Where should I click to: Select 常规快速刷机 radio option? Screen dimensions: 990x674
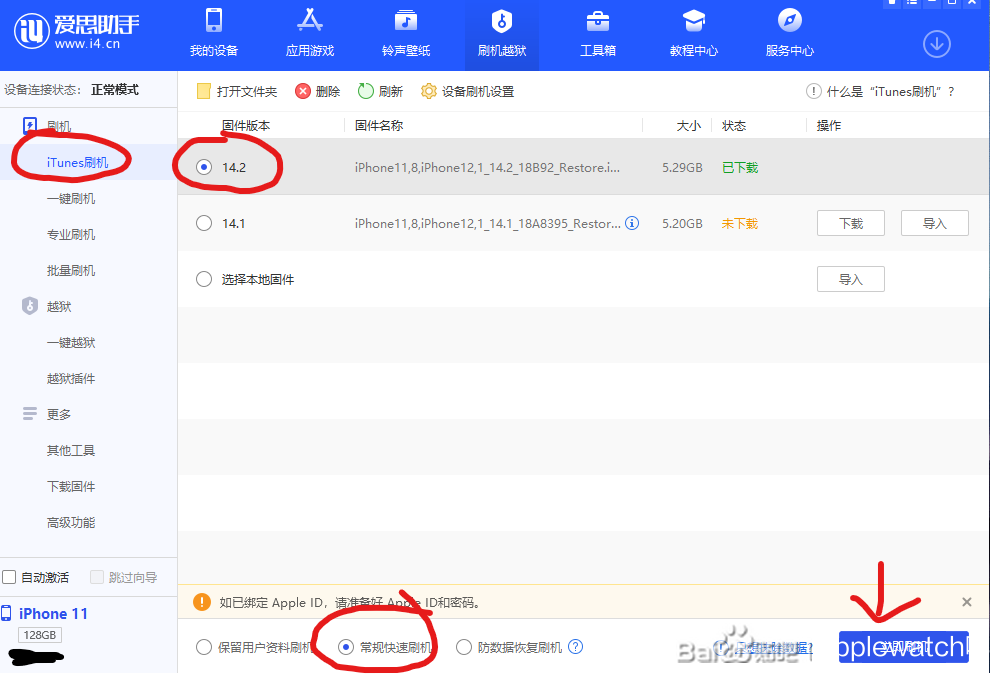click(345, 647)
